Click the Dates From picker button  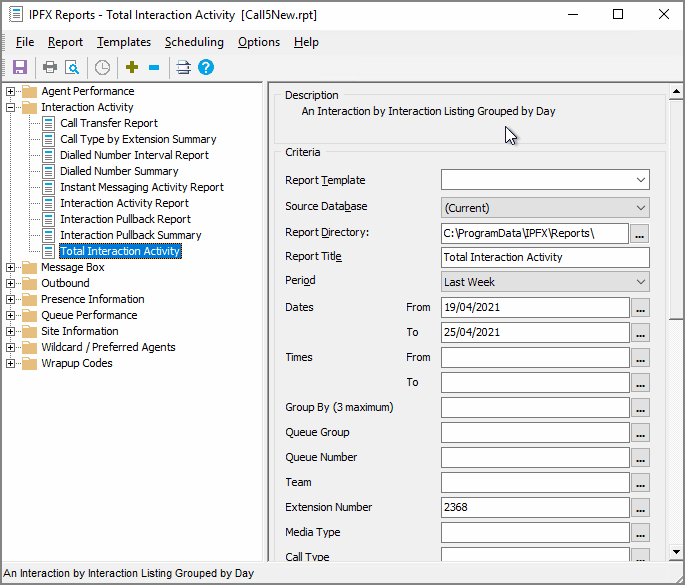click(x=640, y=308)
